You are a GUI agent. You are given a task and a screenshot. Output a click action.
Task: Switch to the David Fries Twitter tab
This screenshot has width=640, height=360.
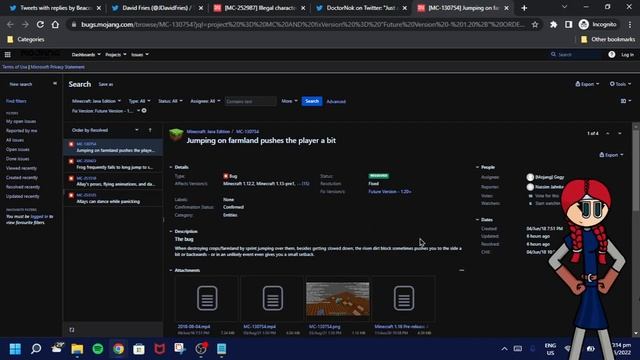click(x=157, y=8)
